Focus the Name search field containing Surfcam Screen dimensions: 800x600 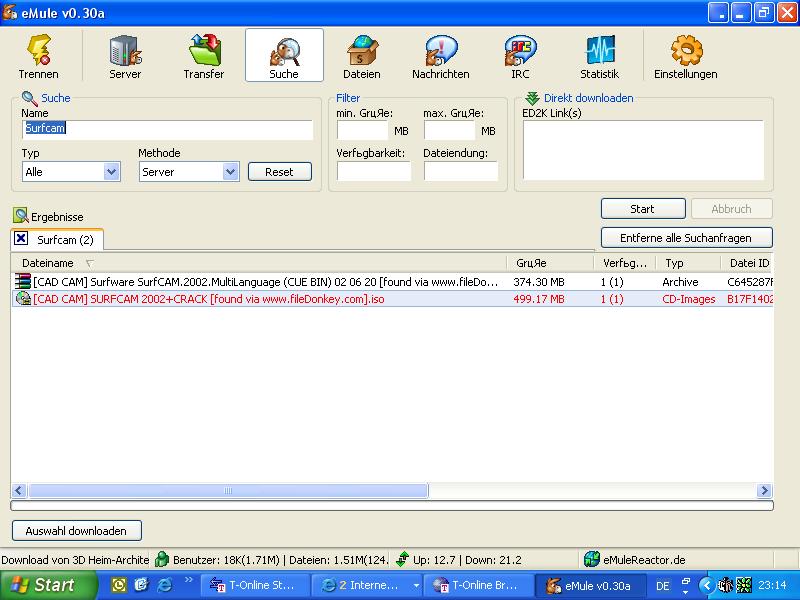(167, 129)
